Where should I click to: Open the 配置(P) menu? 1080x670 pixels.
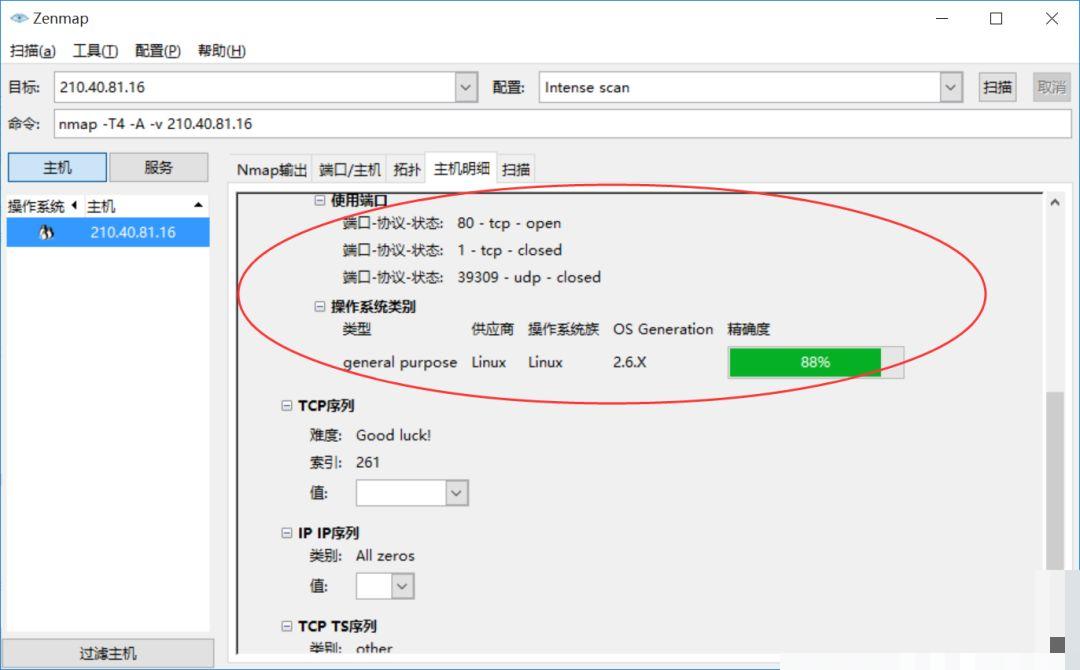[158, 51]
